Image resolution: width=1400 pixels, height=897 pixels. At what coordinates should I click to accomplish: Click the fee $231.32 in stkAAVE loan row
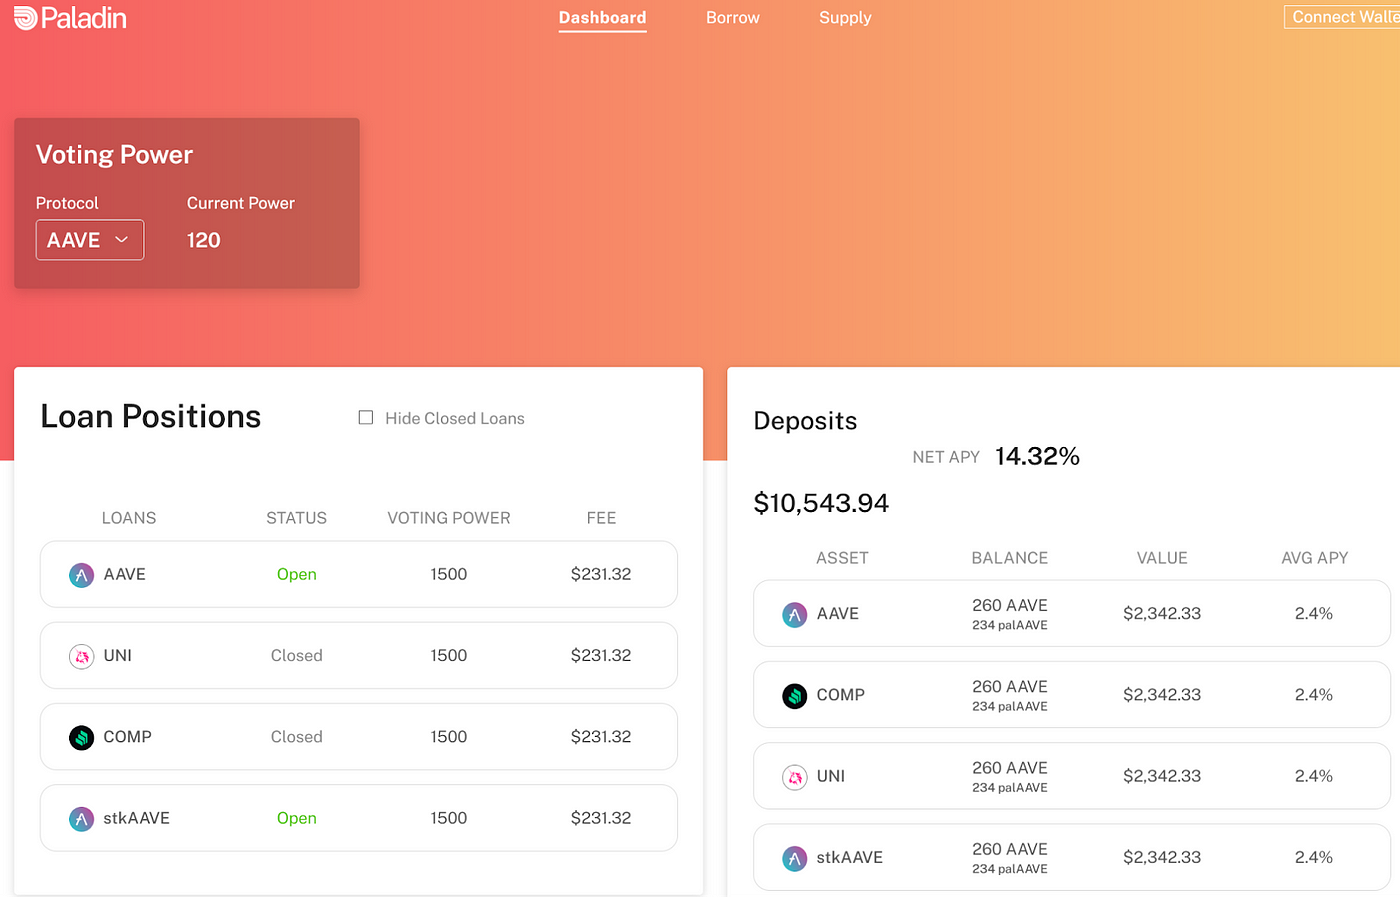click(601, 818)
